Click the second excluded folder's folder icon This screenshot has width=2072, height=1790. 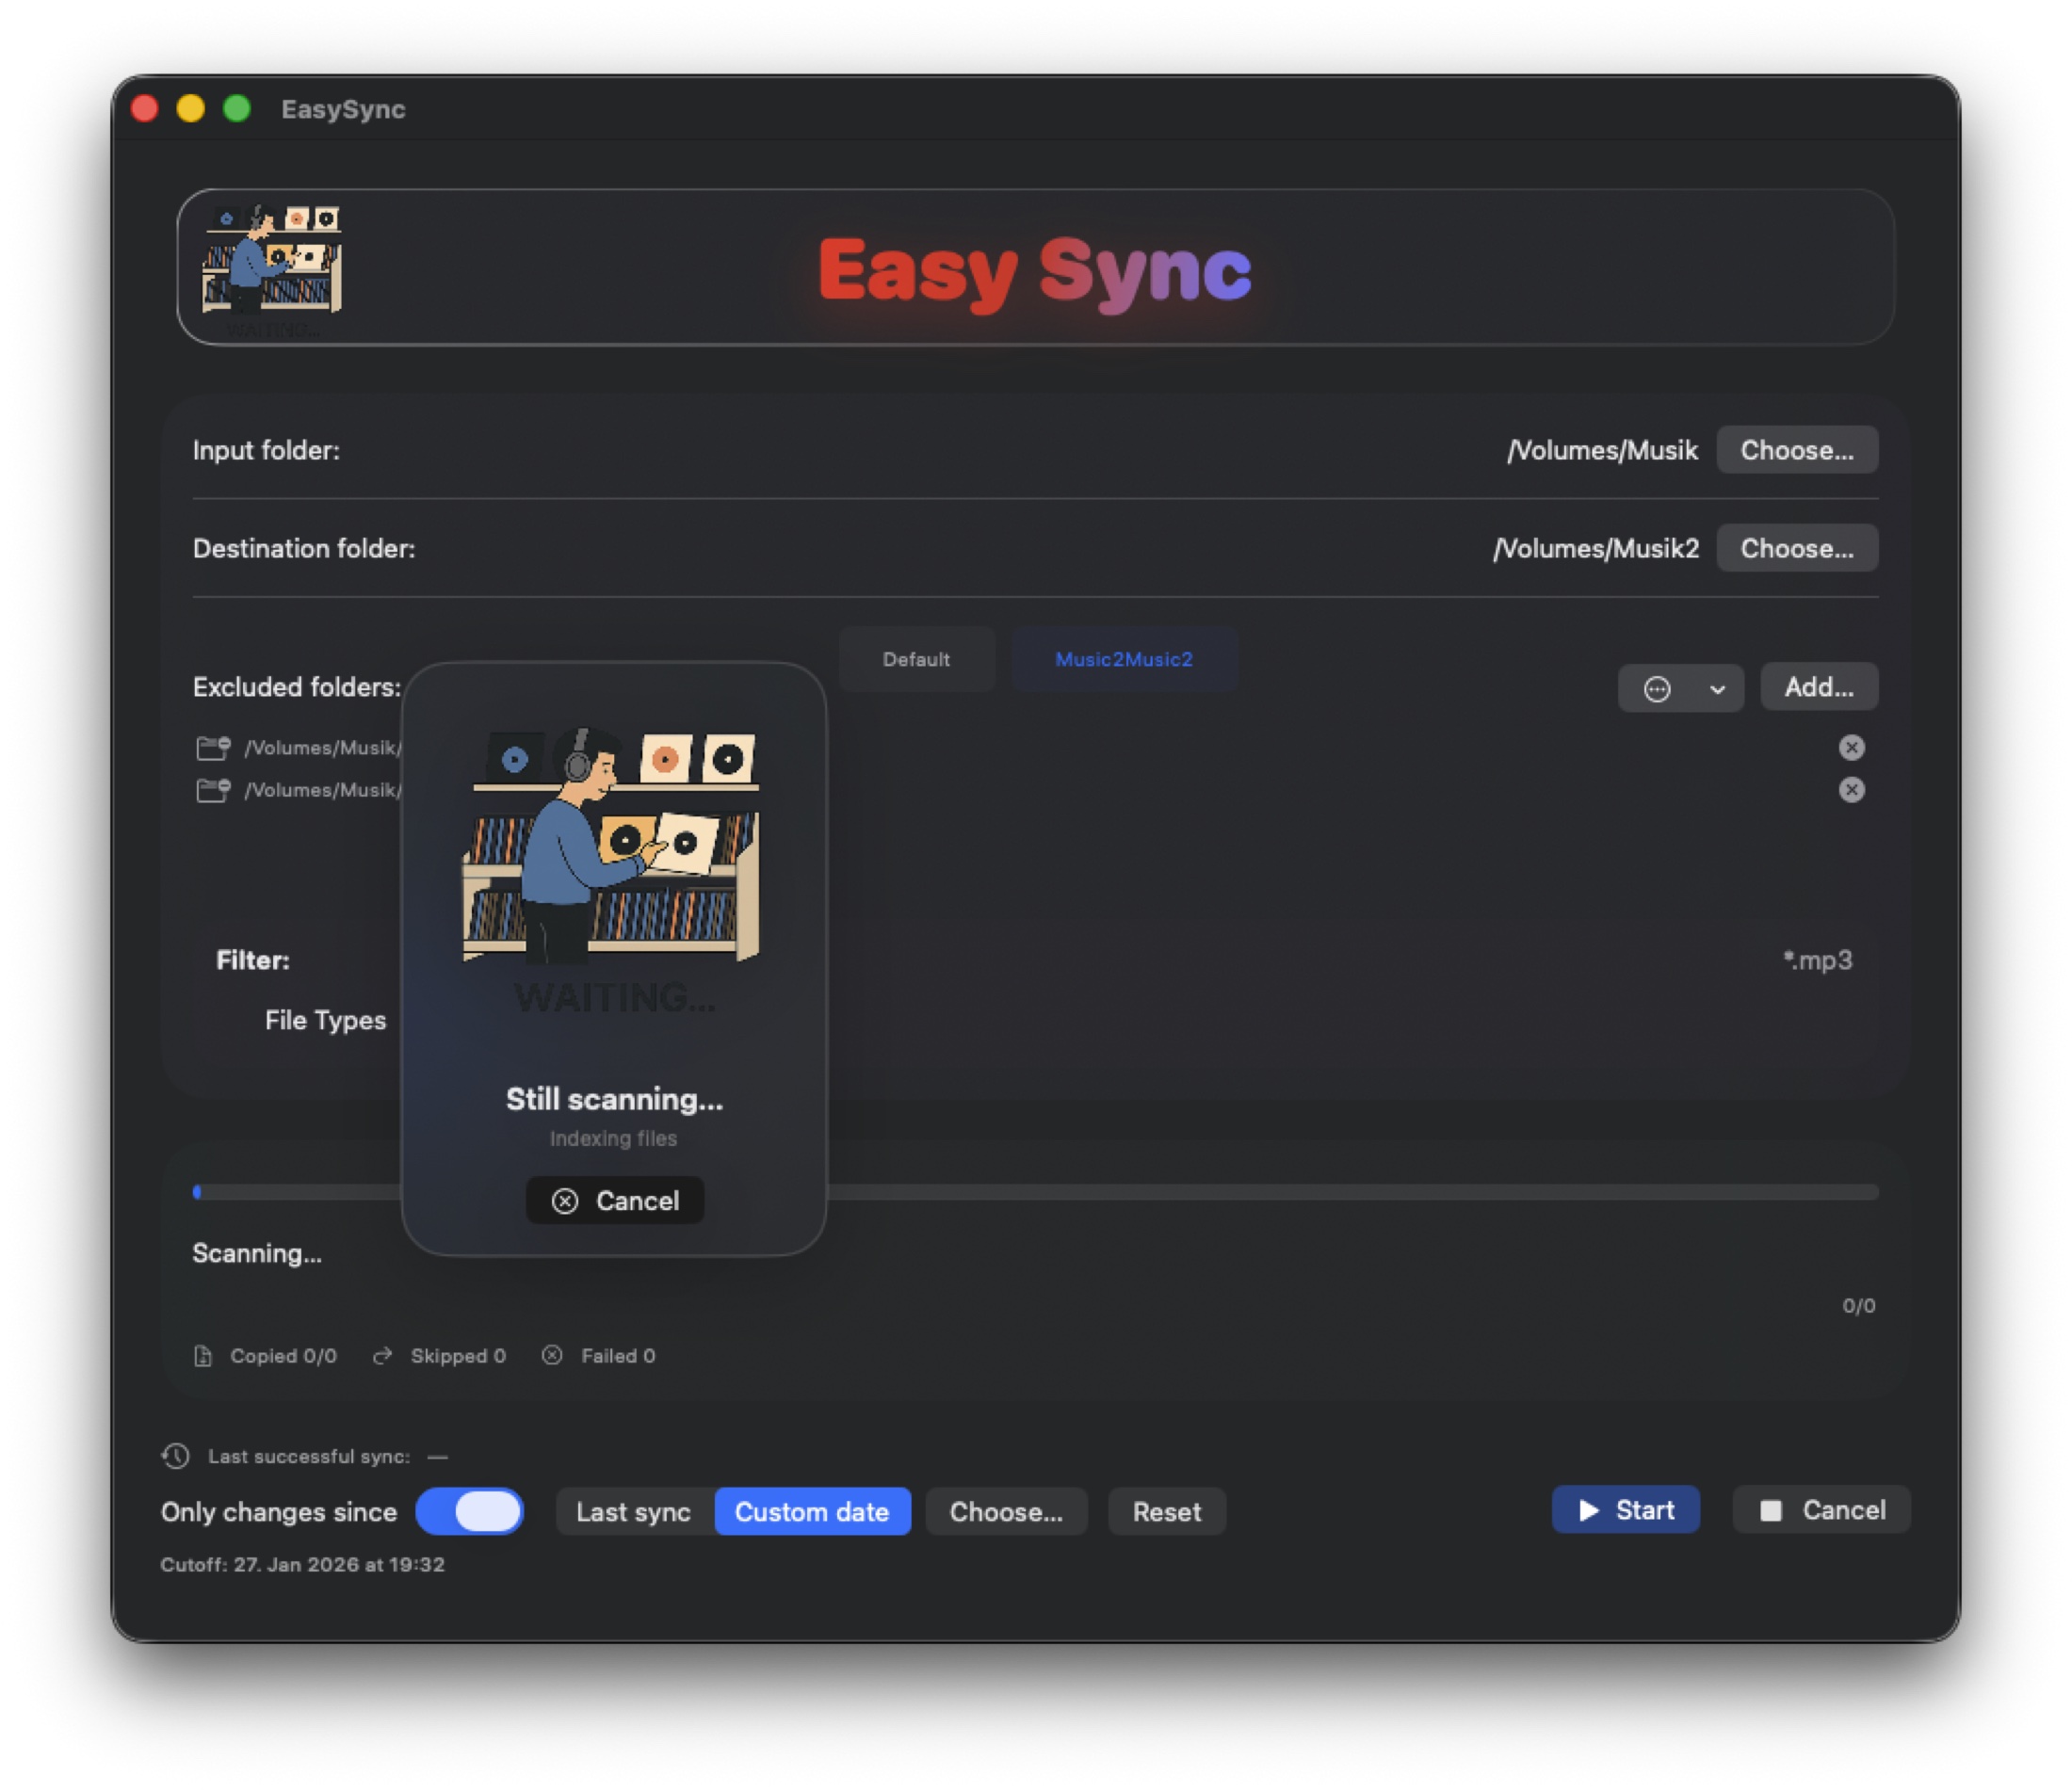pos(213,790)
